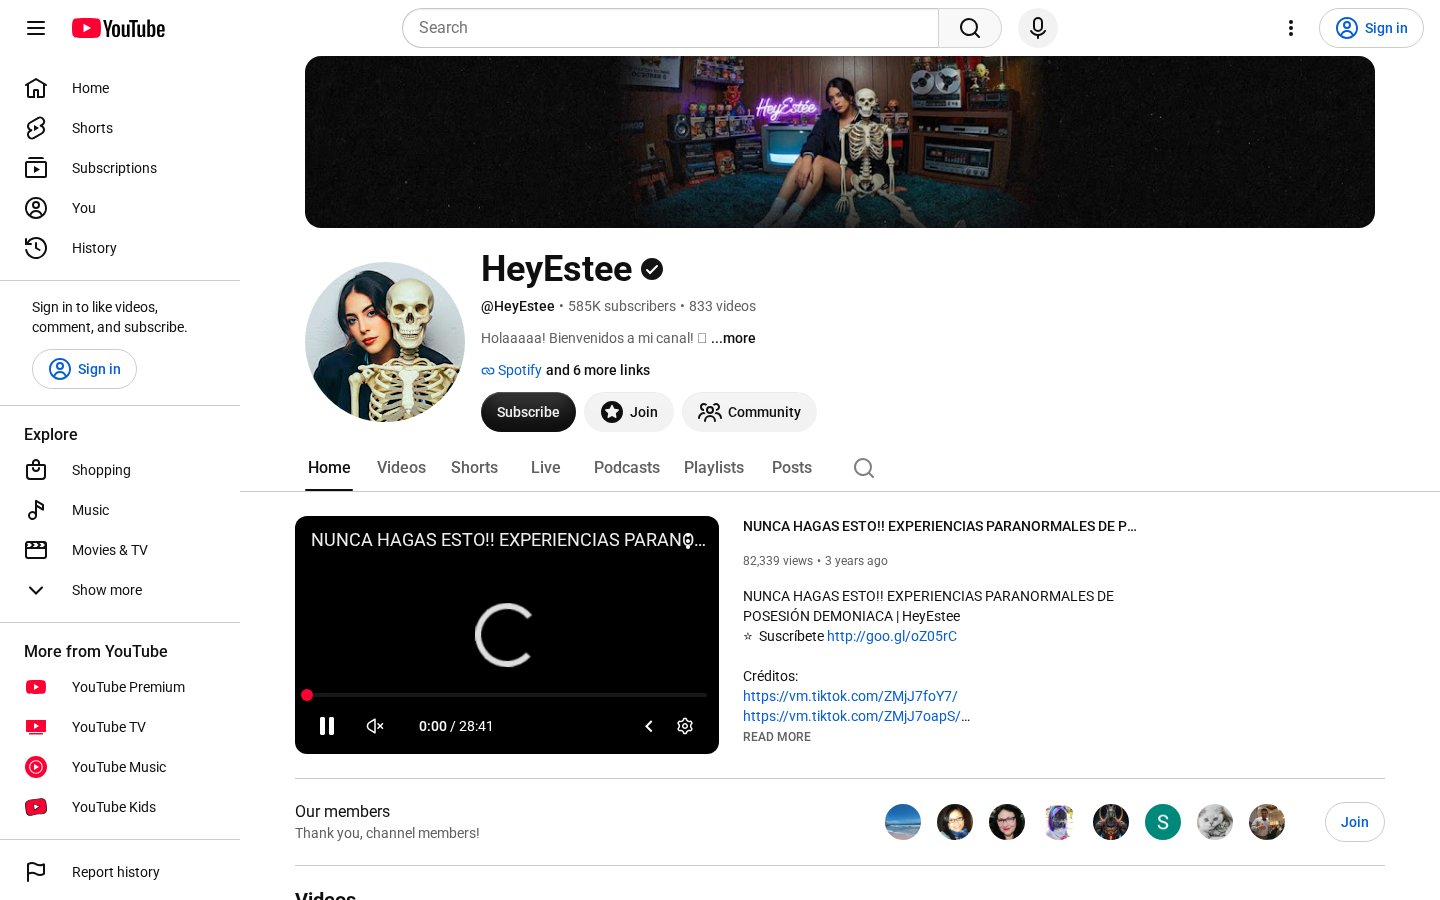Click the beach-photo member avatar
The image size is (1440, 900).
903,822
